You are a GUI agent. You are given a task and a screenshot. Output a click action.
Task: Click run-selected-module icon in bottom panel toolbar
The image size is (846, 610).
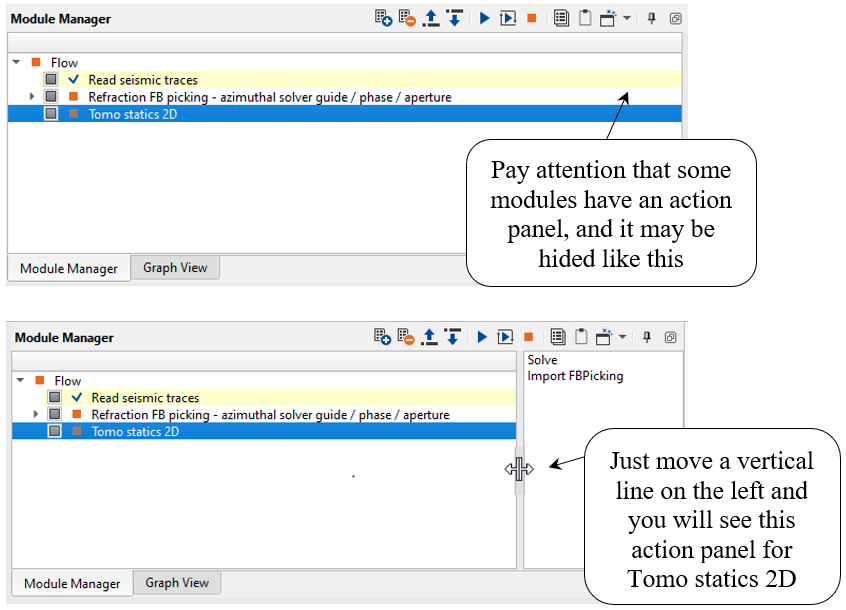pyautogui.click(x=507, y=337)
